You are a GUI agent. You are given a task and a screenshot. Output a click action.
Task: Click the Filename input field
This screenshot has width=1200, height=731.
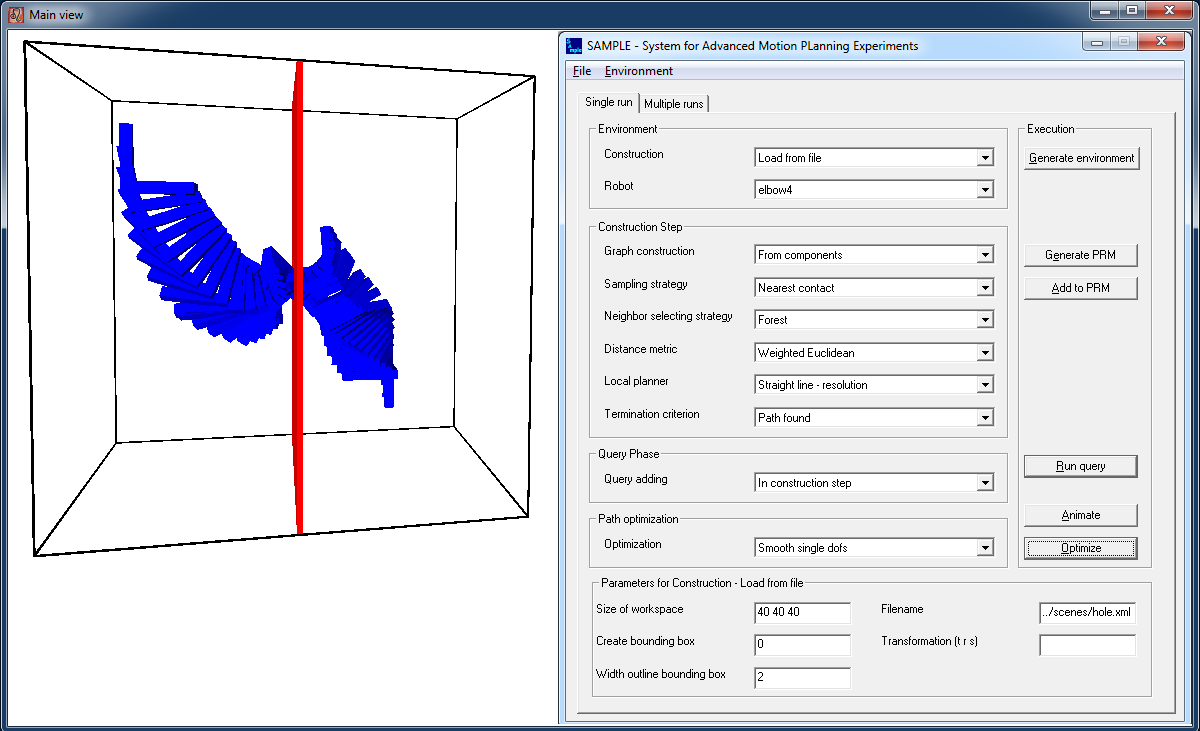point(1088,613)
